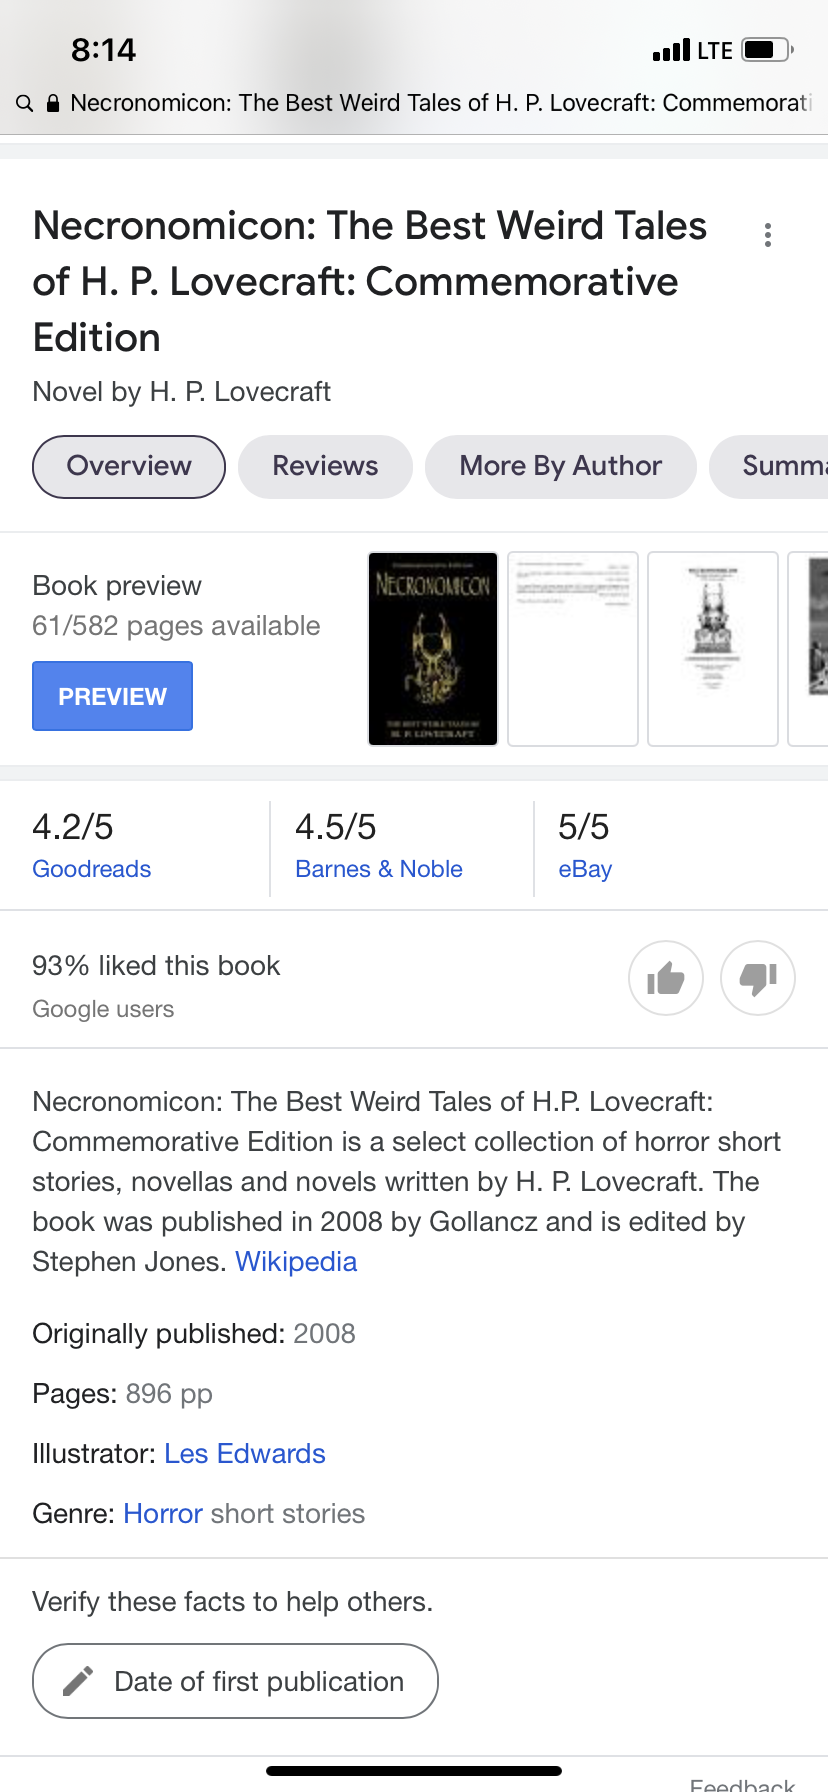
Task: Tap the blue PREVIEW button
Action: [112, 696]
